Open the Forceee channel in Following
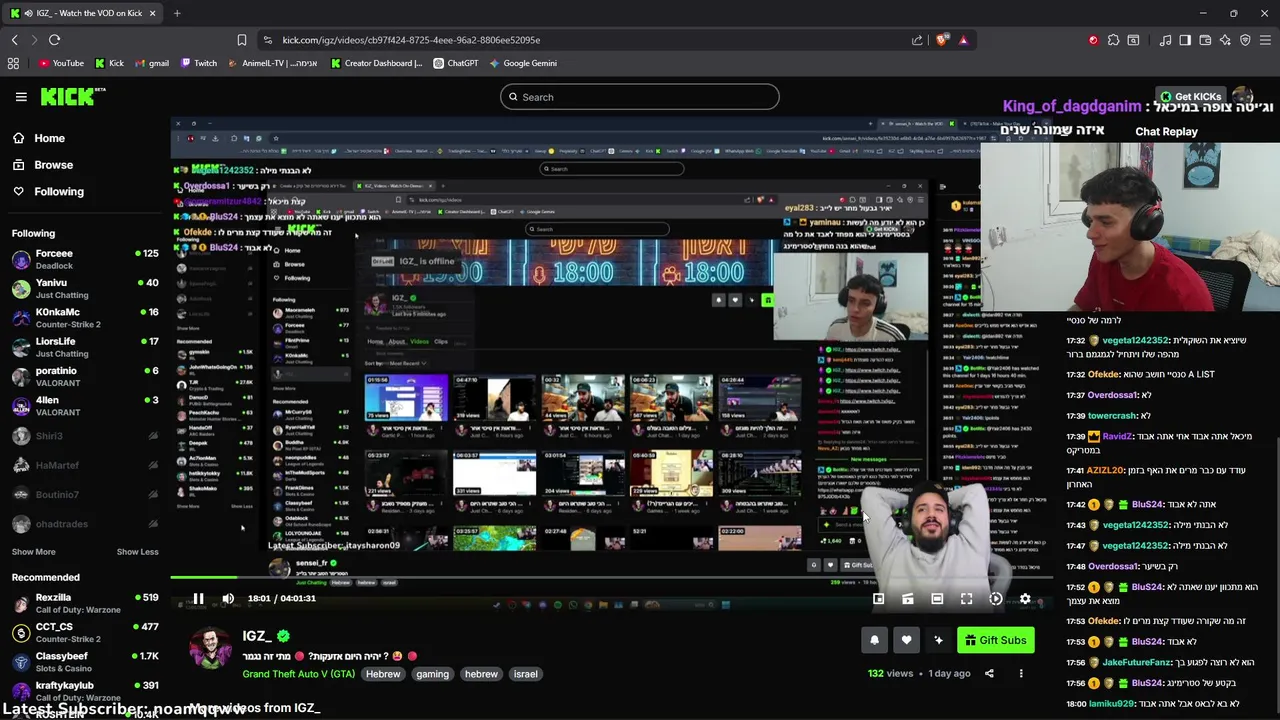Image resolution: width=1280 pixels, height=720 pixels. click(84, 259)
